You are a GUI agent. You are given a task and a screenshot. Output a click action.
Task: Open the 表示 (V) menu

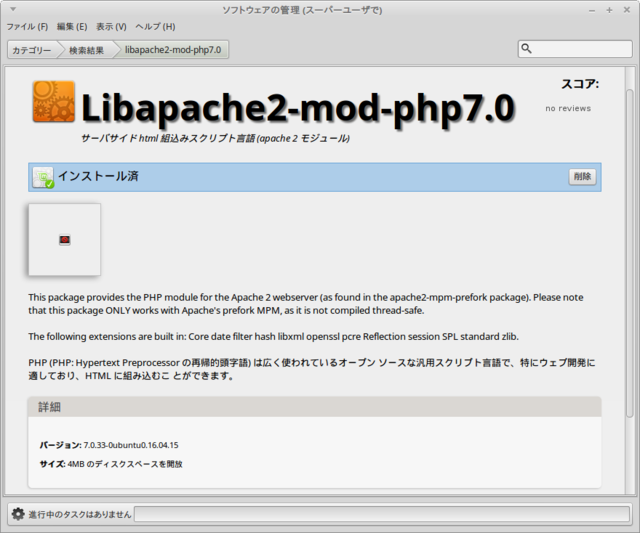(111, 27)
